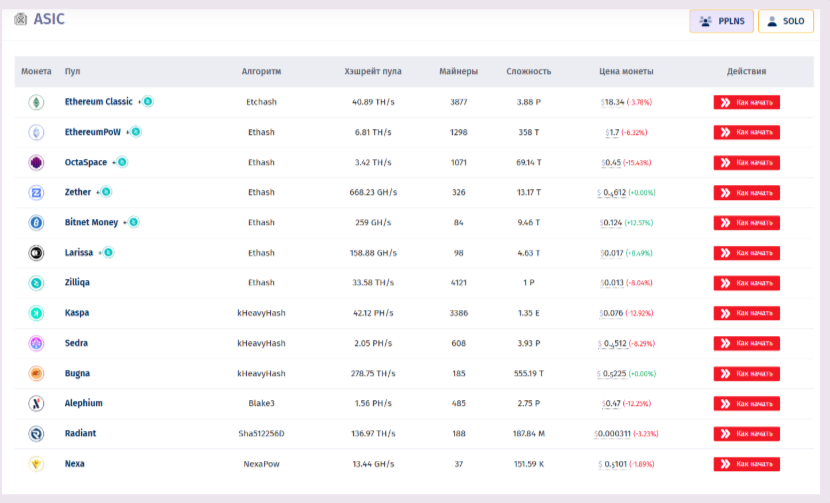The image size is (830, 503).
Task: Click Как начать button for Larissa
Action: (746, 253)
